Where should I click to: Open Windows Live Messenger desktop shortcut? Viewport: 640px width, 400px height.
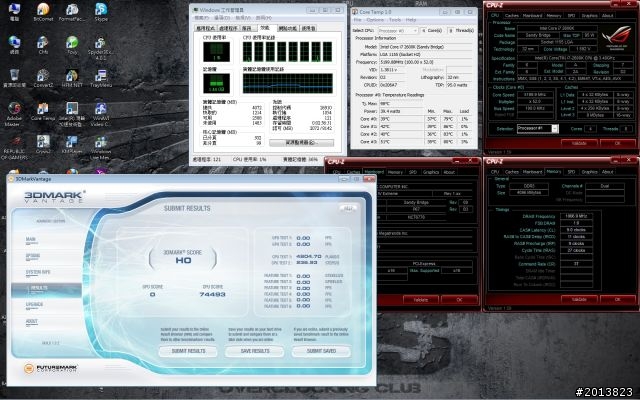coord(101,147)
